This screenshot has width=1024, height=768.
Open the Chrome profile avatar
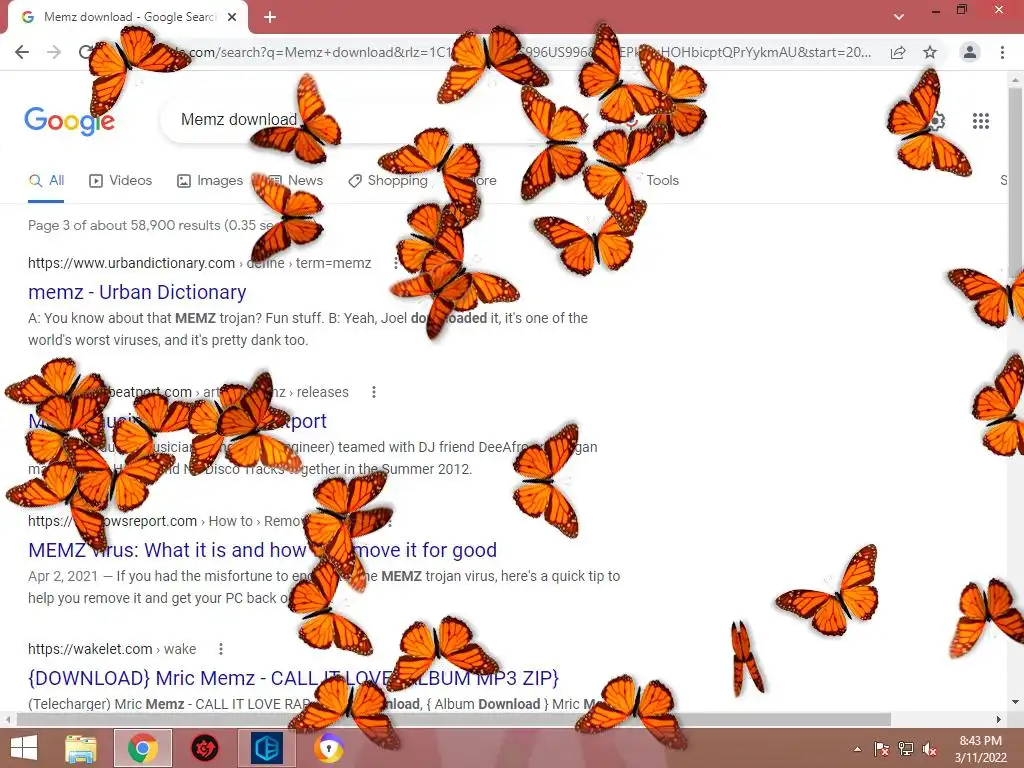(970, 52)
